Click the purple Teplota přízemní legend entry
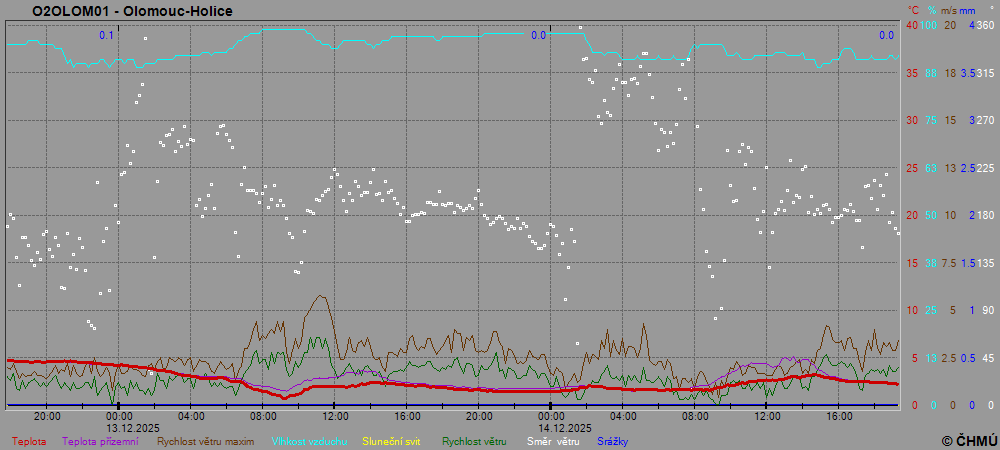Viewport: 1000px width, 450px height. click(100, 440)
